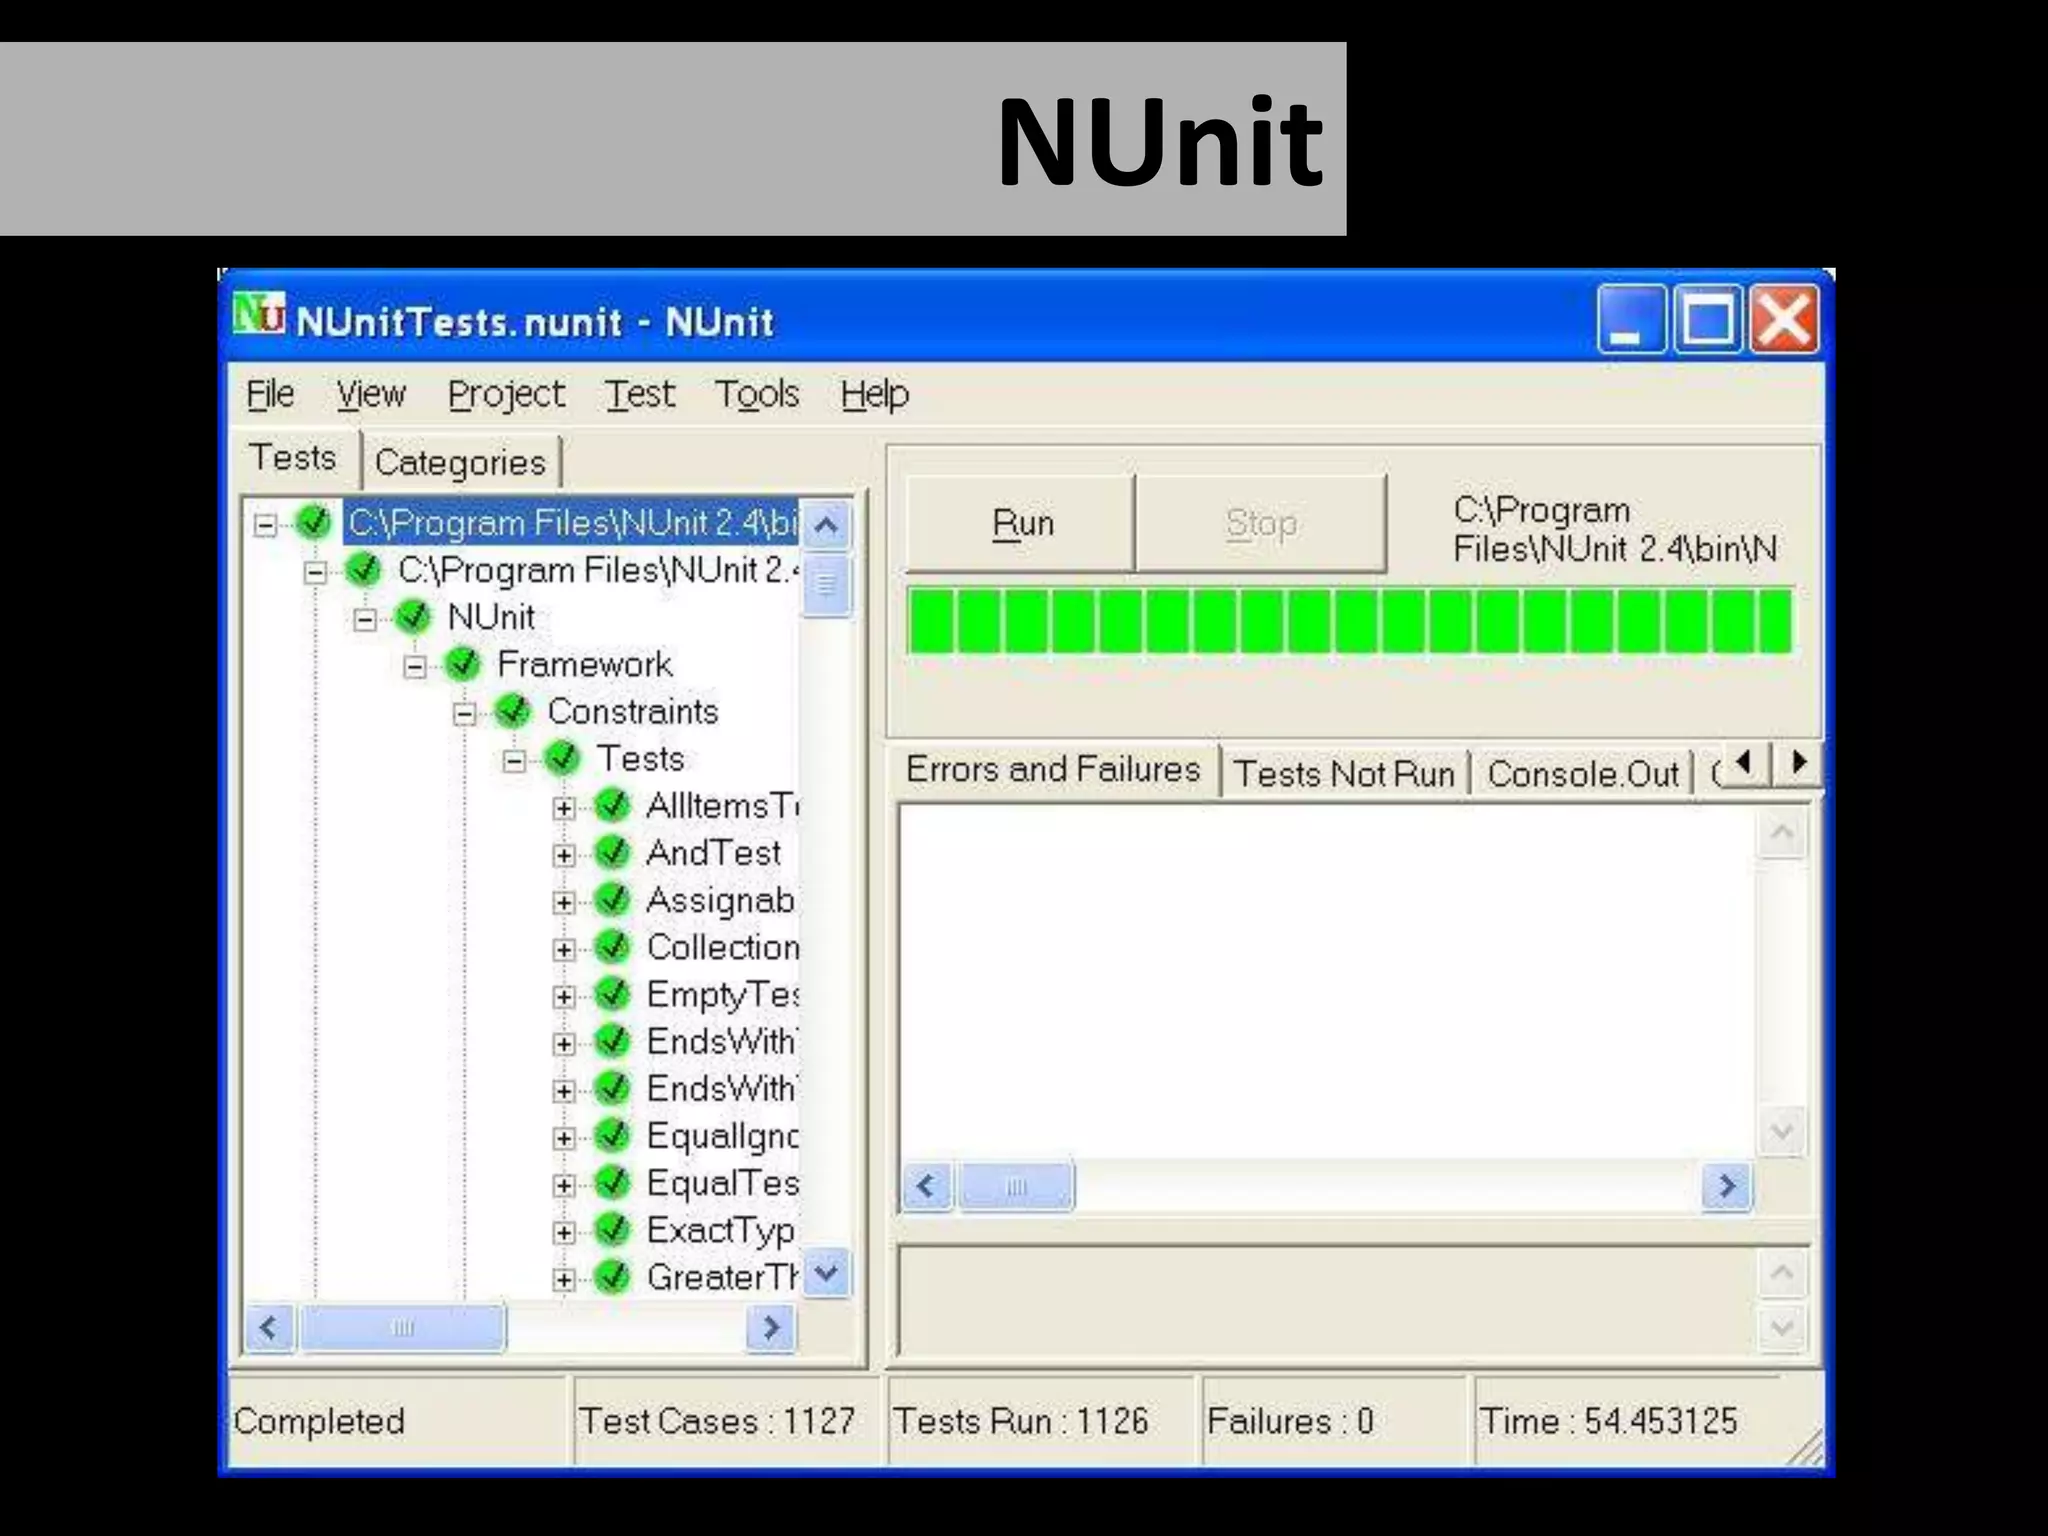Click test tree horizontal scrollbar thumb

402,1328
